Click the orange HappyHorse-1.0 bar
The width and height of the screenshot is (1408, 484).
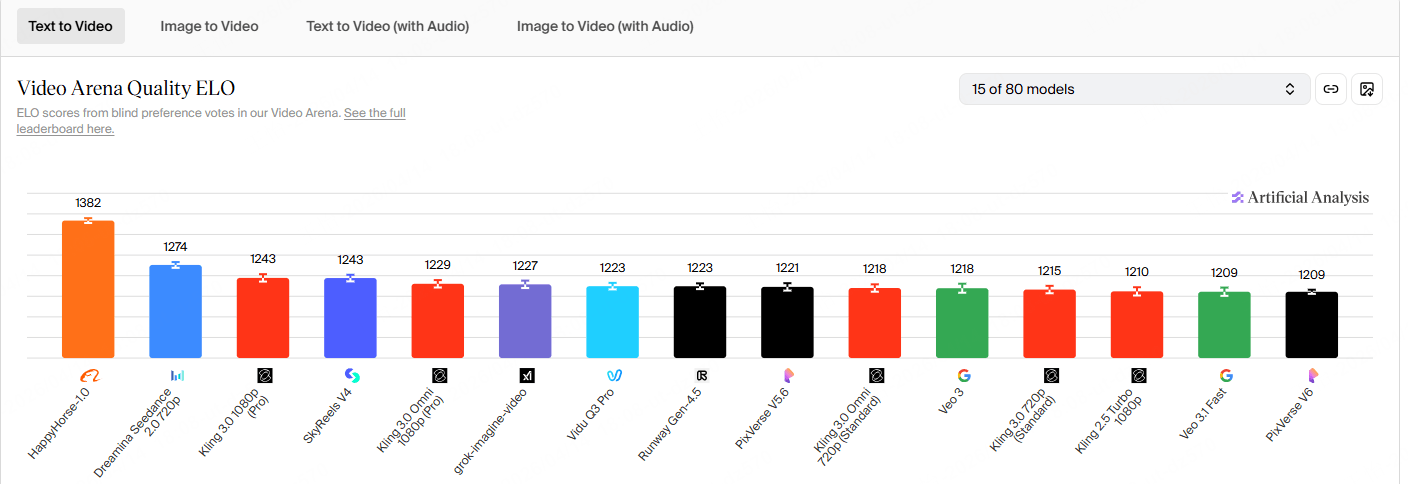pyautogui.click(x=88, y=290)
